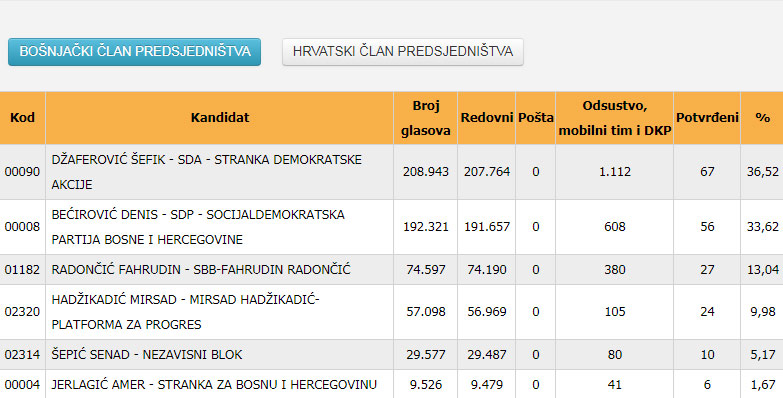Sort by Broj glasova column header
This screenshot has width=783, height=398.
(425, 118)
